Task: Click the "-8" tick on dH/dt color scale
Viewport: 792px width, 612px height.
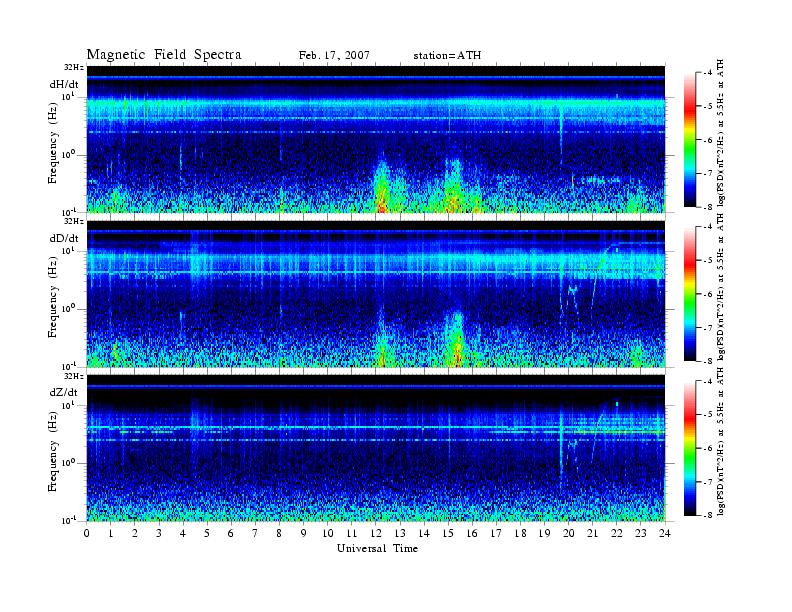Action: (708, 207)
